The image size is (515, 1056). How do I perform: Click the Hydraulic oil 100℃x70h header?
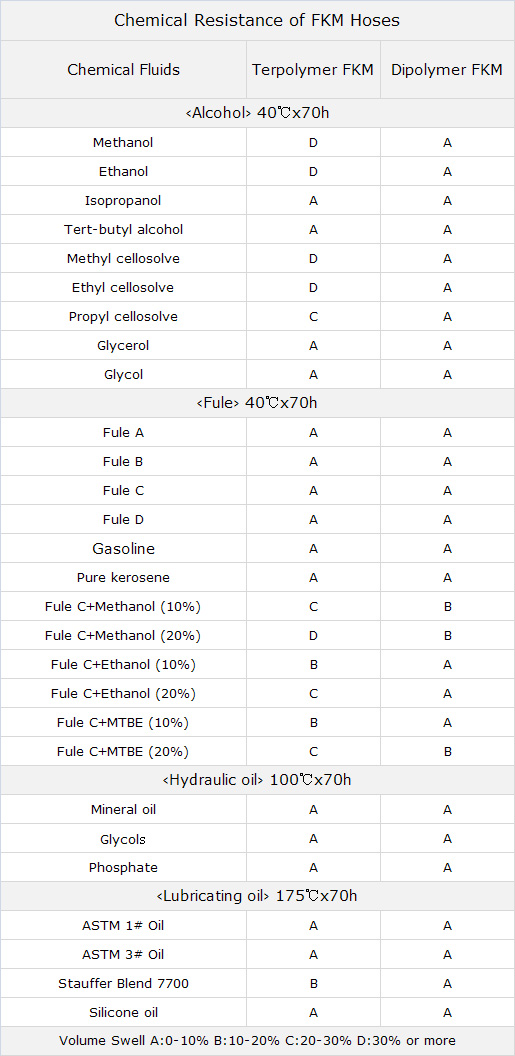[x=257, y=781]
